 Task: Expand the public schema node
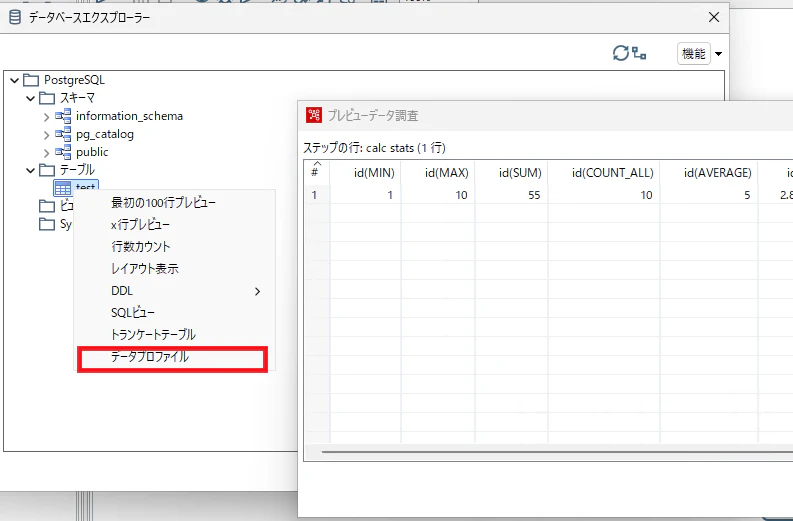tap(47, 153)
